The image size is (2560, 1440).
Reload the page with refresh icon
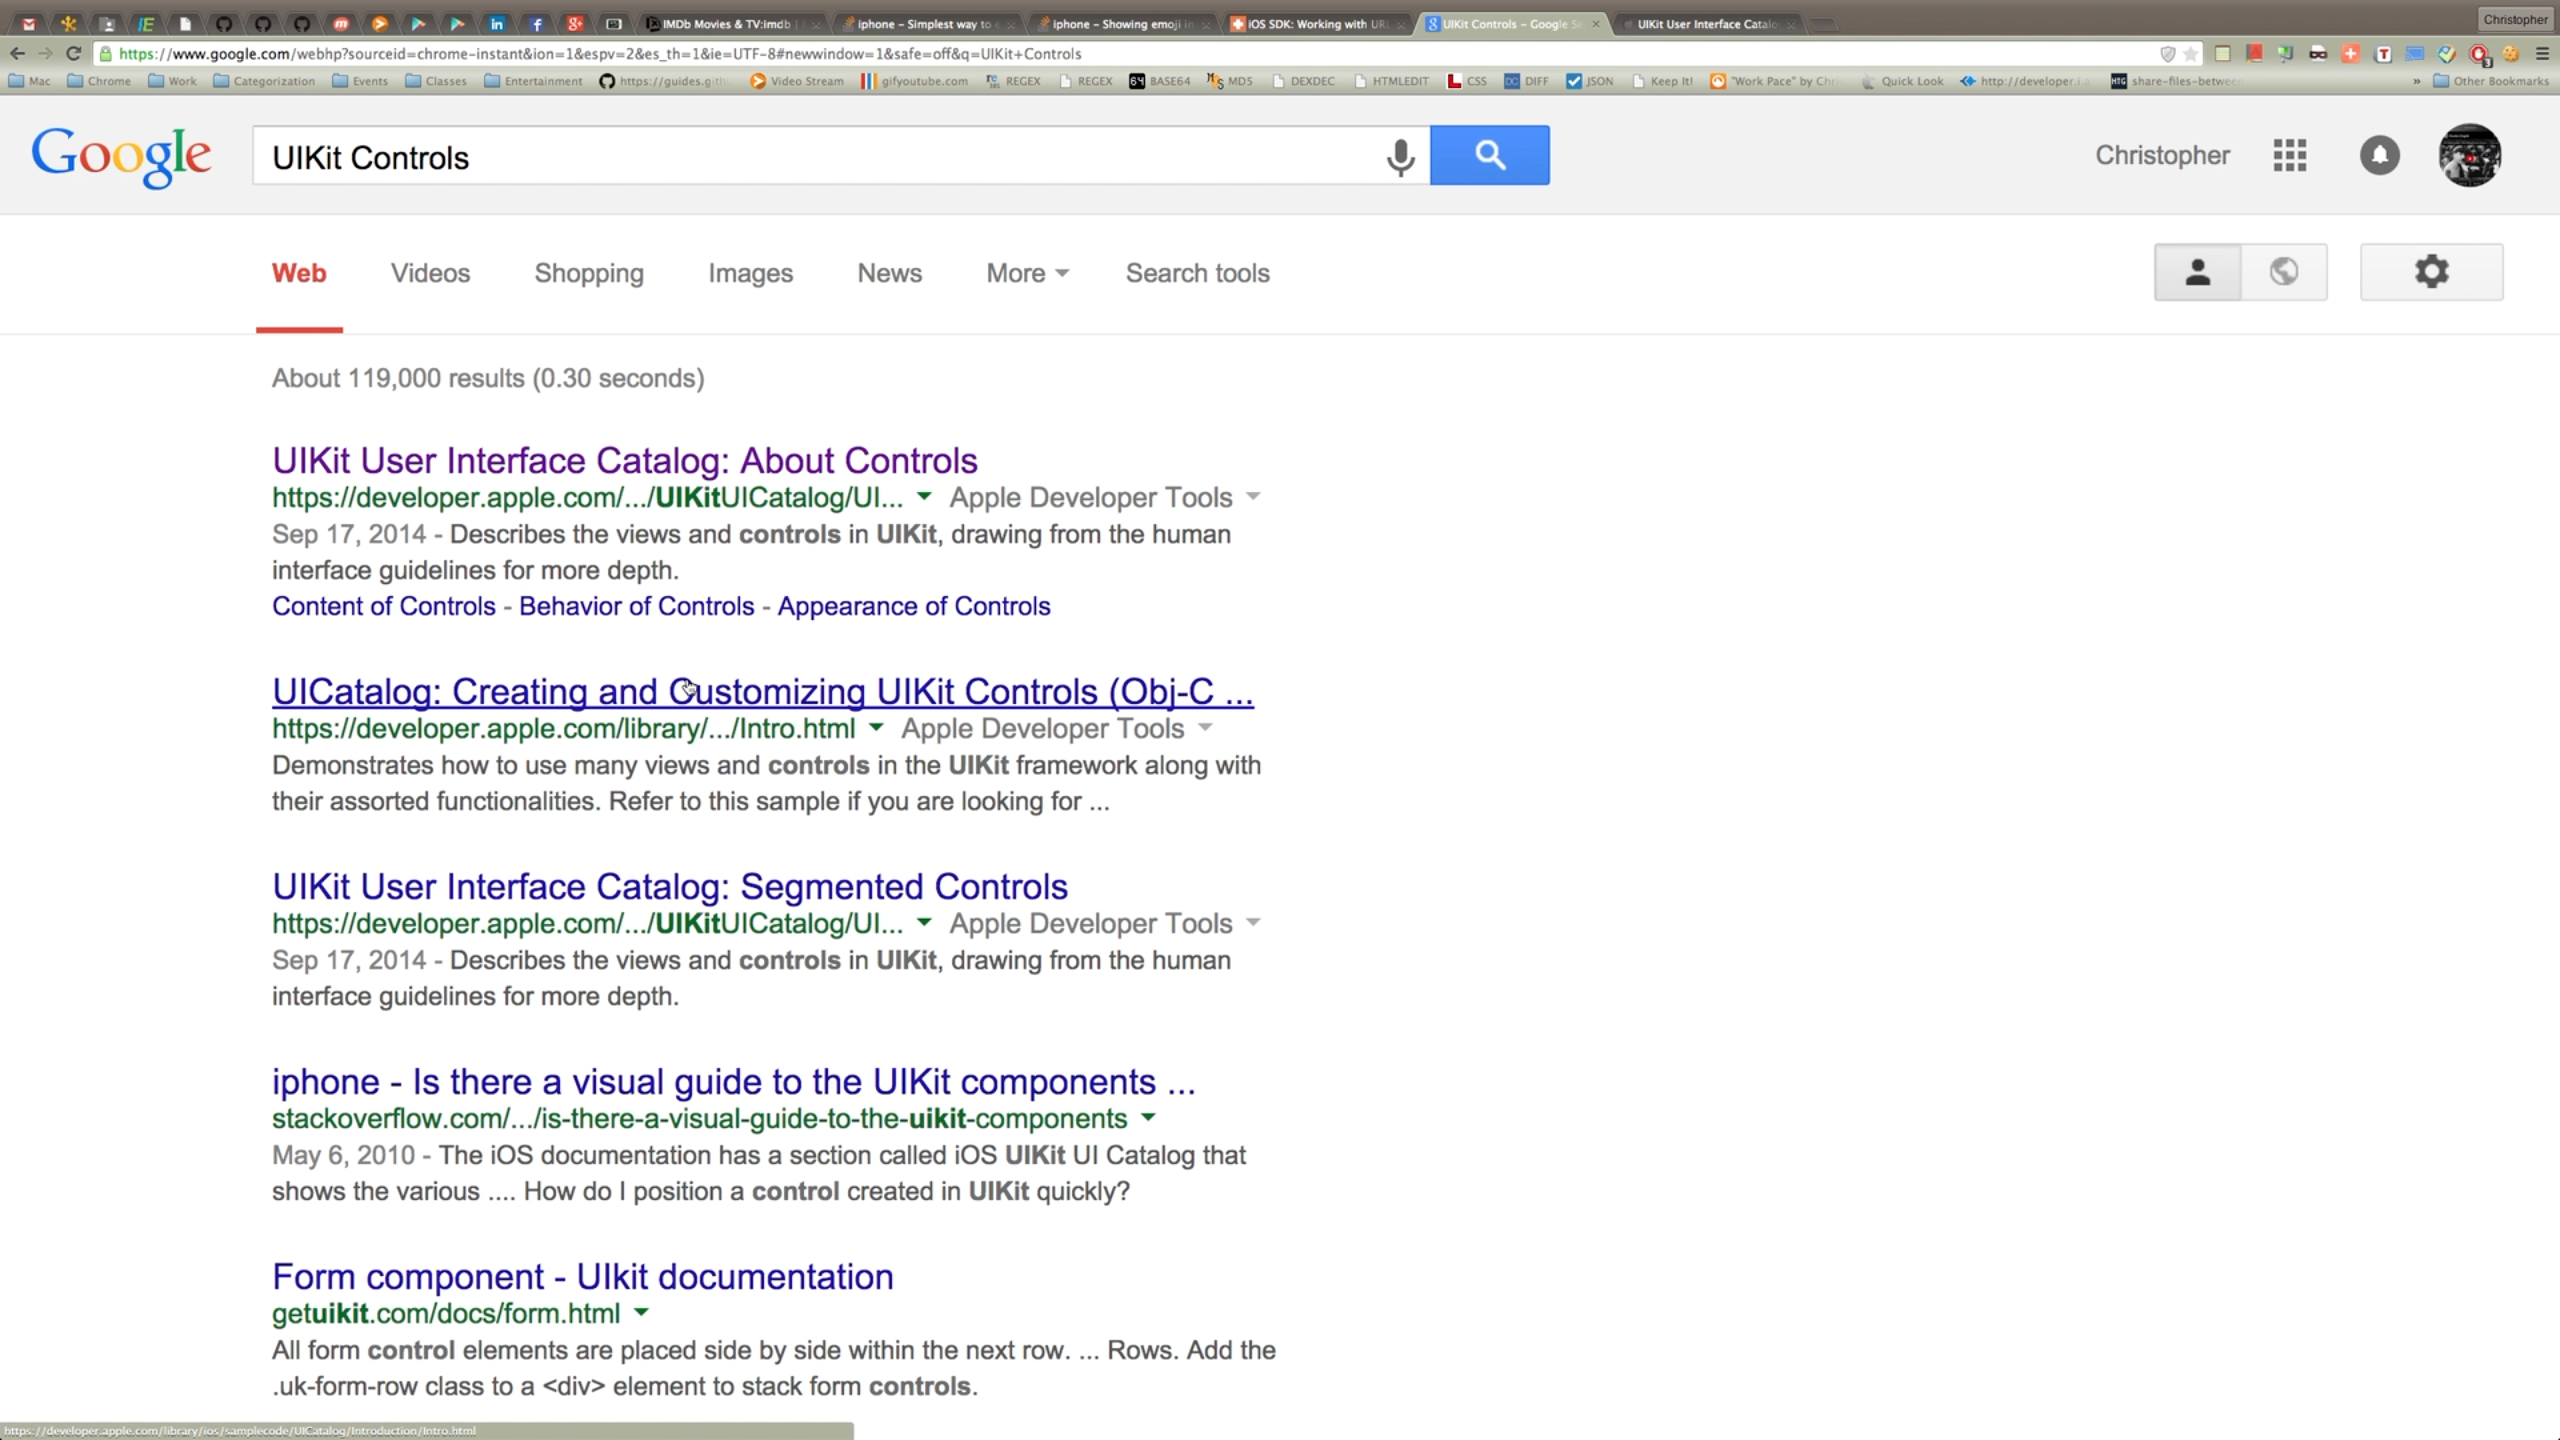tap(73, 53)
